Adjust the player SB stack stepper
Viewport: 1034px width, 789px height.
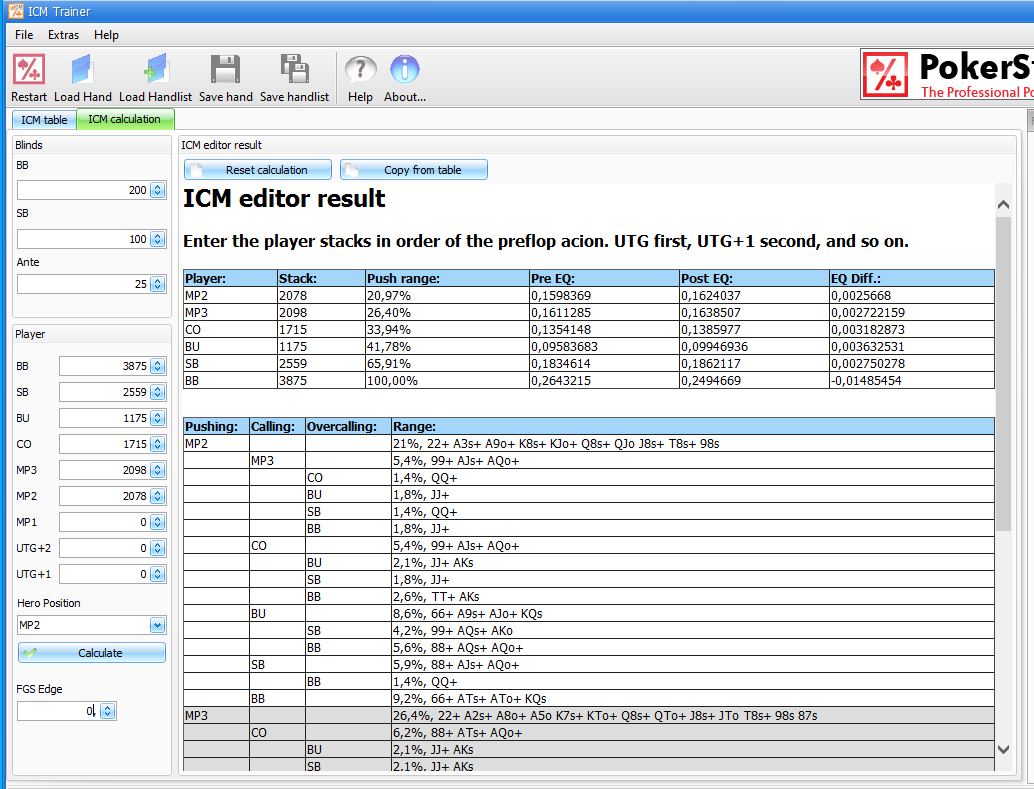click(x=158, y=392)
